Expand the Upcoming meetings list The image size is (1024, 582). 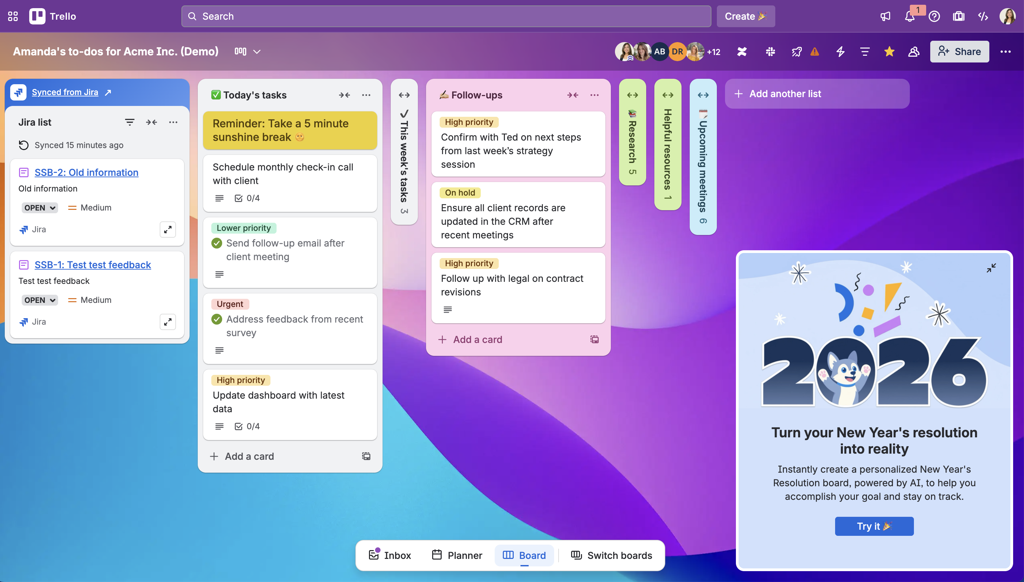coord(703,95)
